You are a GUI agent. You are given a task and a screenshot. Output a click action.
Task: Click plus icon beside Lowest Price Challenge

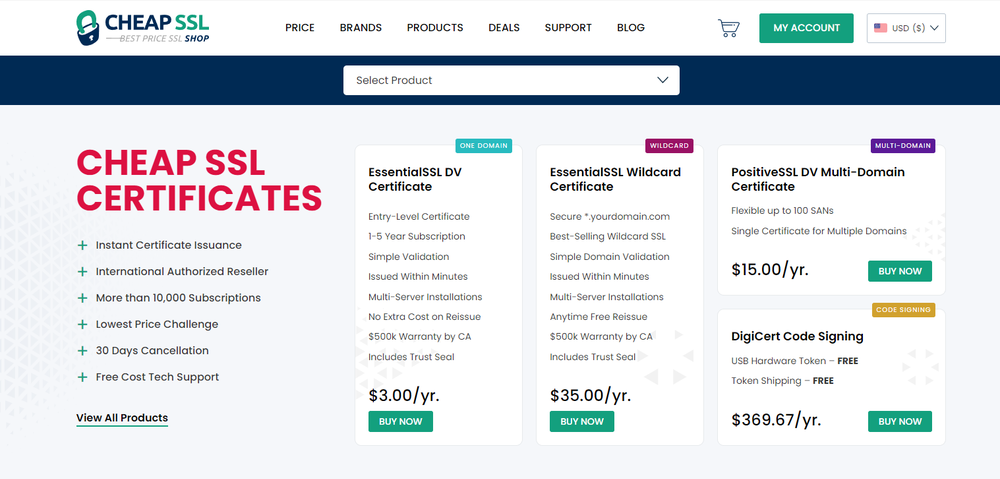(x=82, y=324)
